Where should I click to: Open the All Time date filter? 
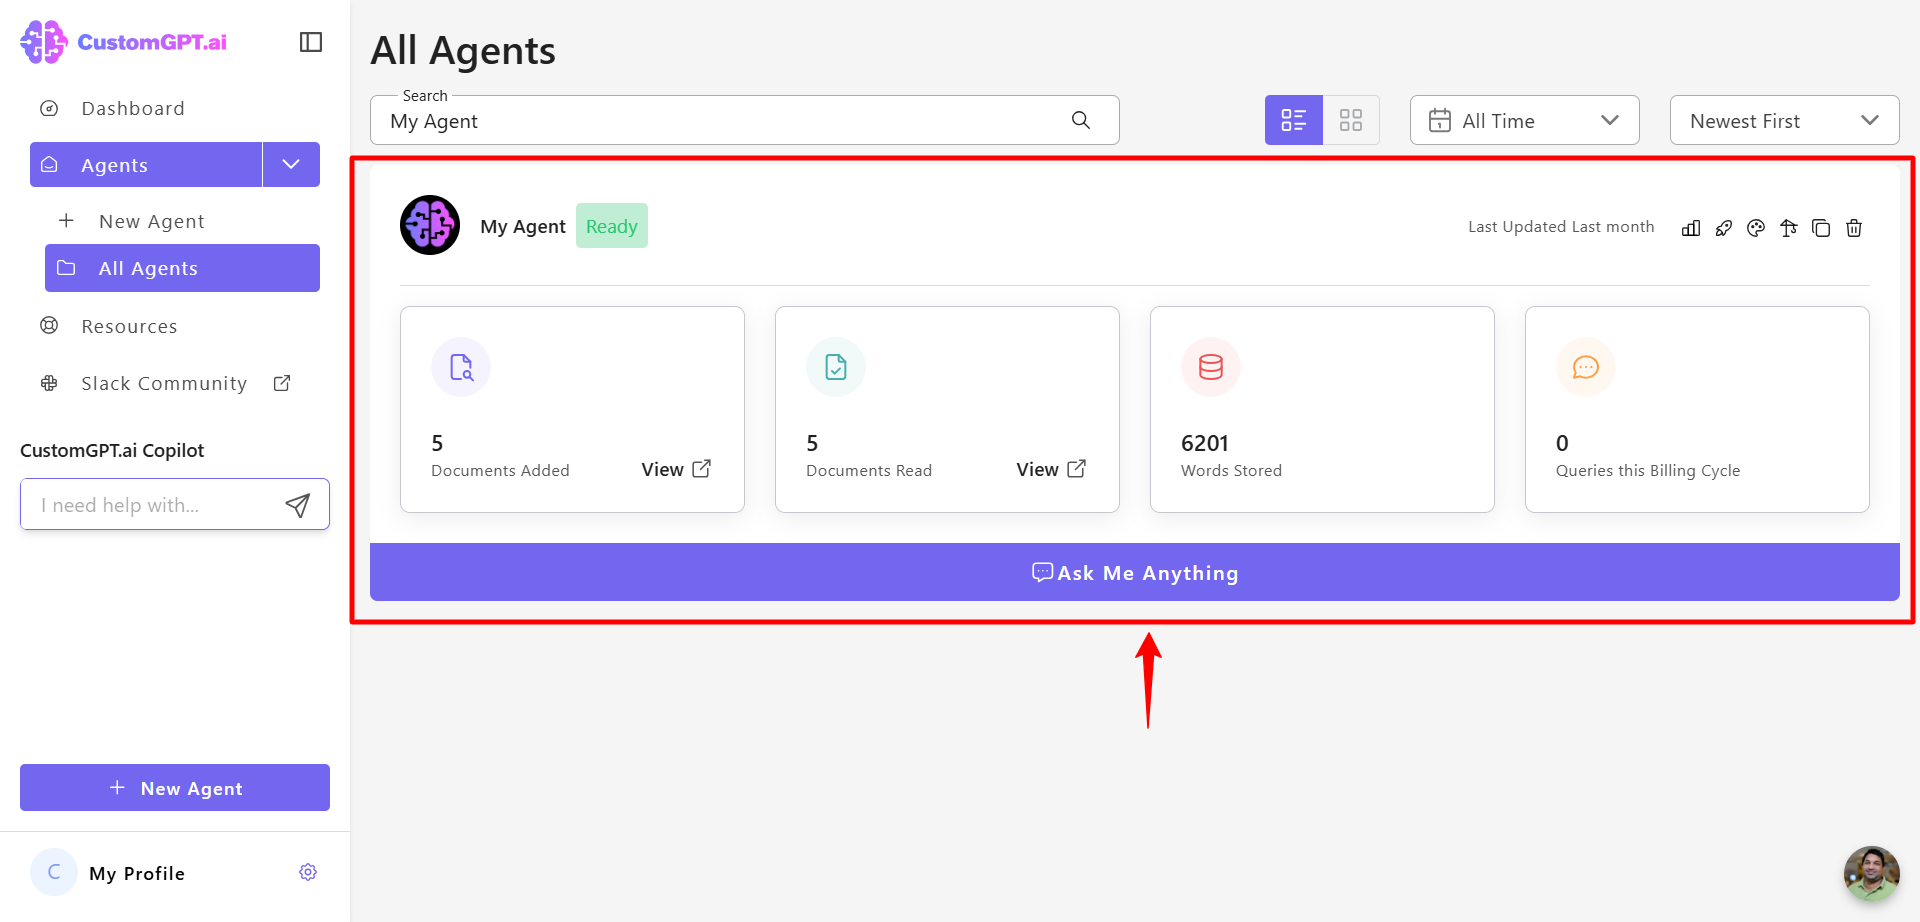click(x=1524, y=120)
